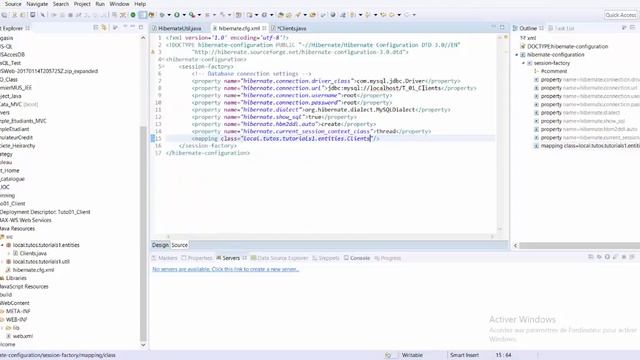Collapse All in Project Explorer toolbar

click(x=96, y=28)
